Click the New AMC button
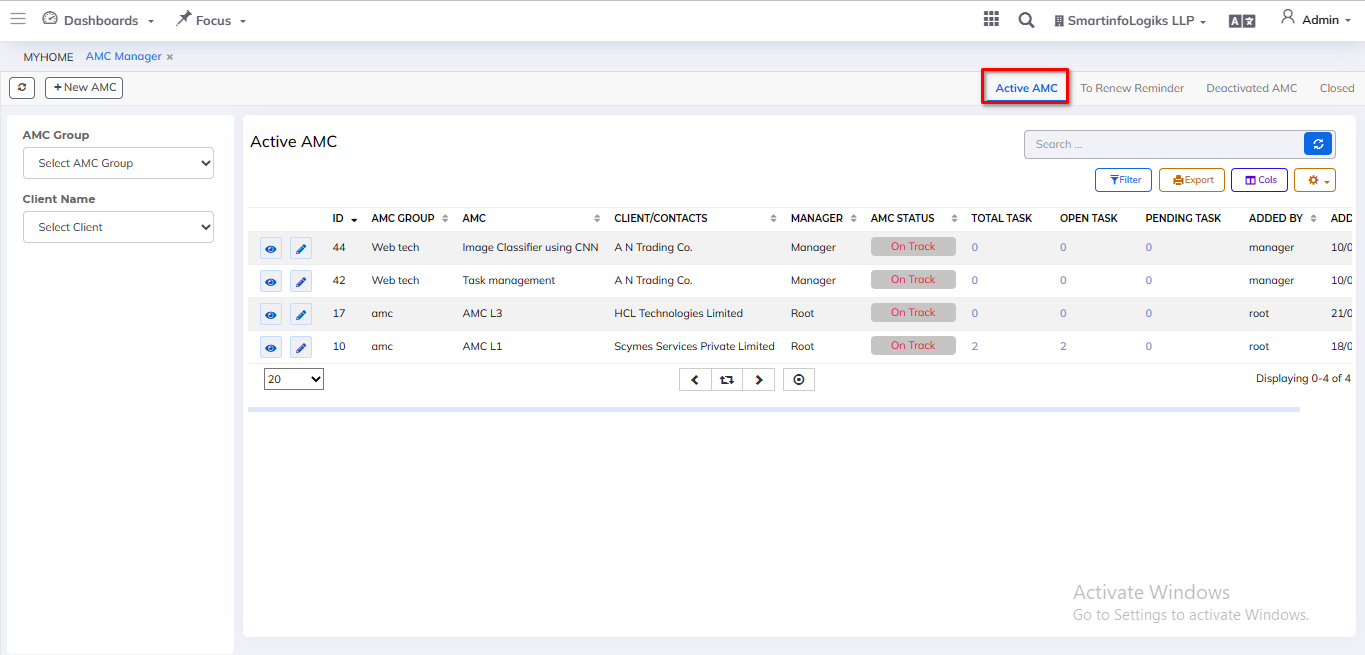 coord(84,88)
